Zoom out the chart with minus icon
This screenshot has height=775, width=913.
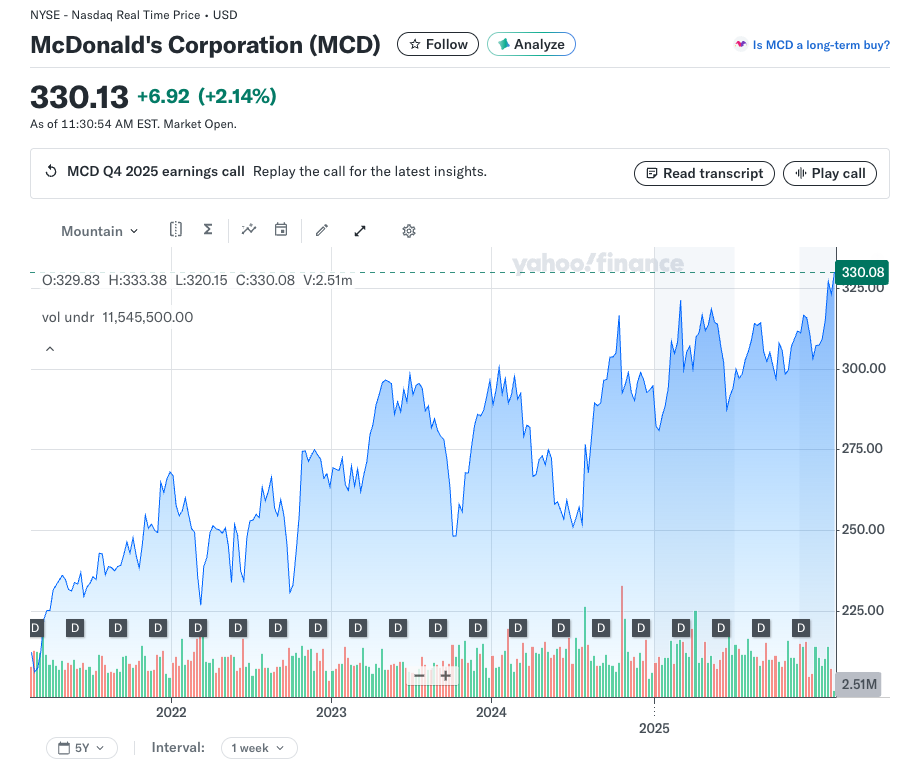tap(420, 676)
